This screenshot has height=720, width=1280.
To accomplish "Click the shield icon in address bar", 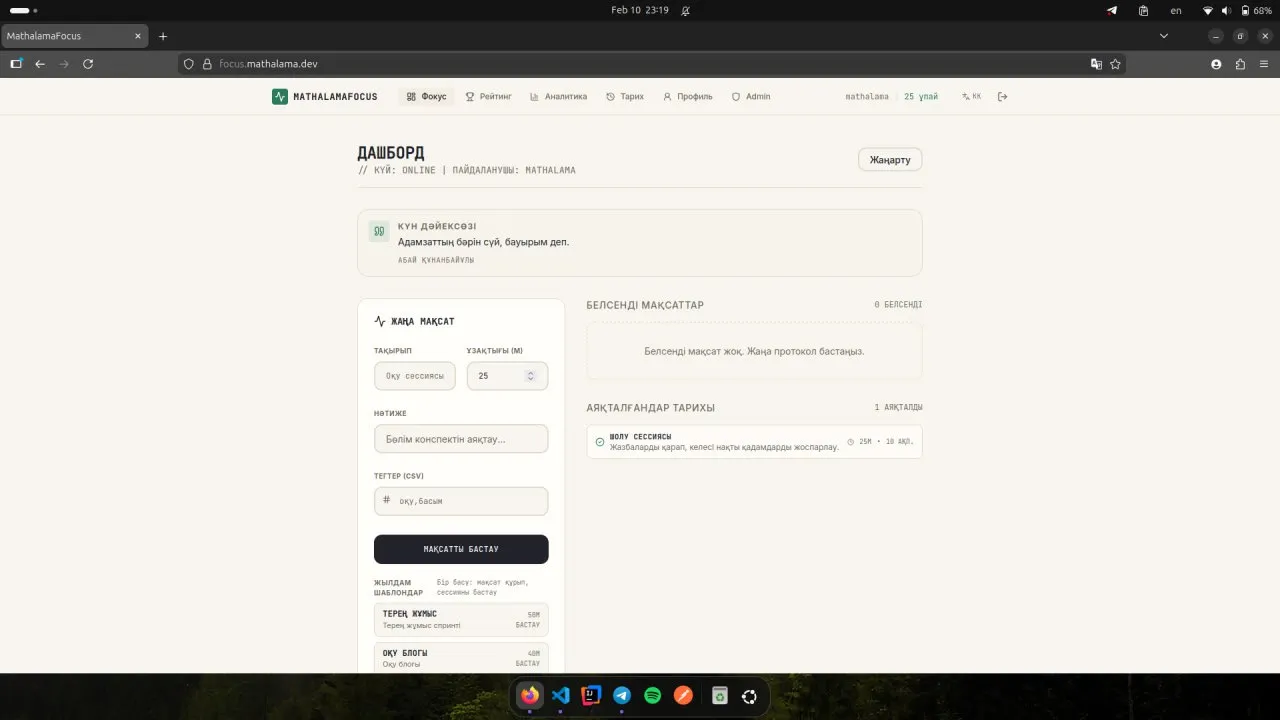I will pyautogui.click(x=188, y=64).
